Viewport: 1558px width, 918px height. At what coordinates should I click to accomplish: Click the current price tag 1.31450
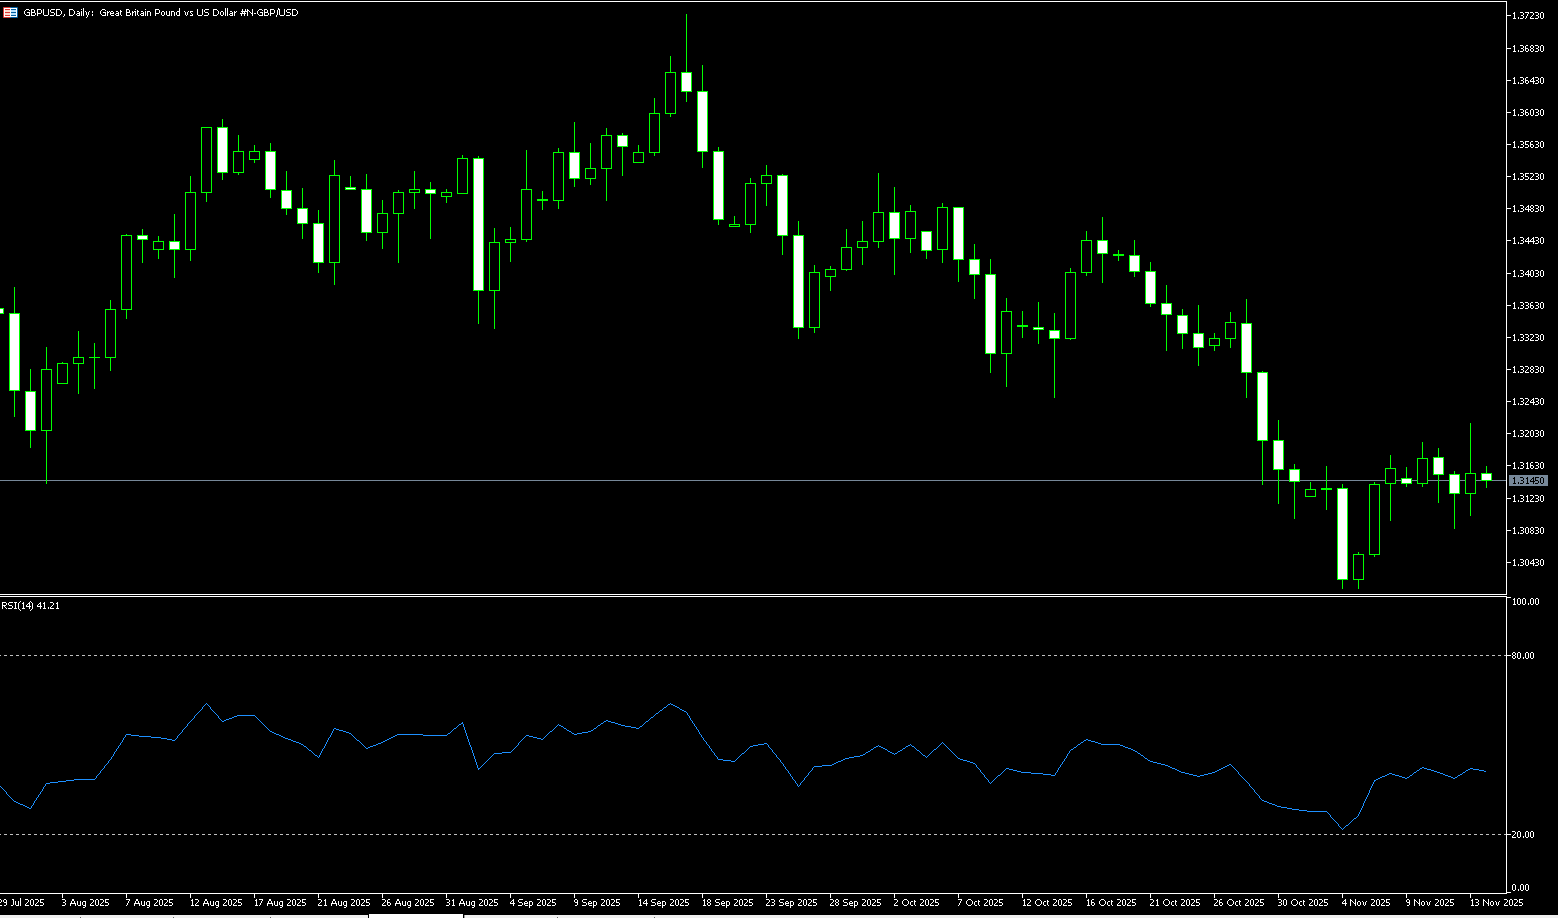1528,481
